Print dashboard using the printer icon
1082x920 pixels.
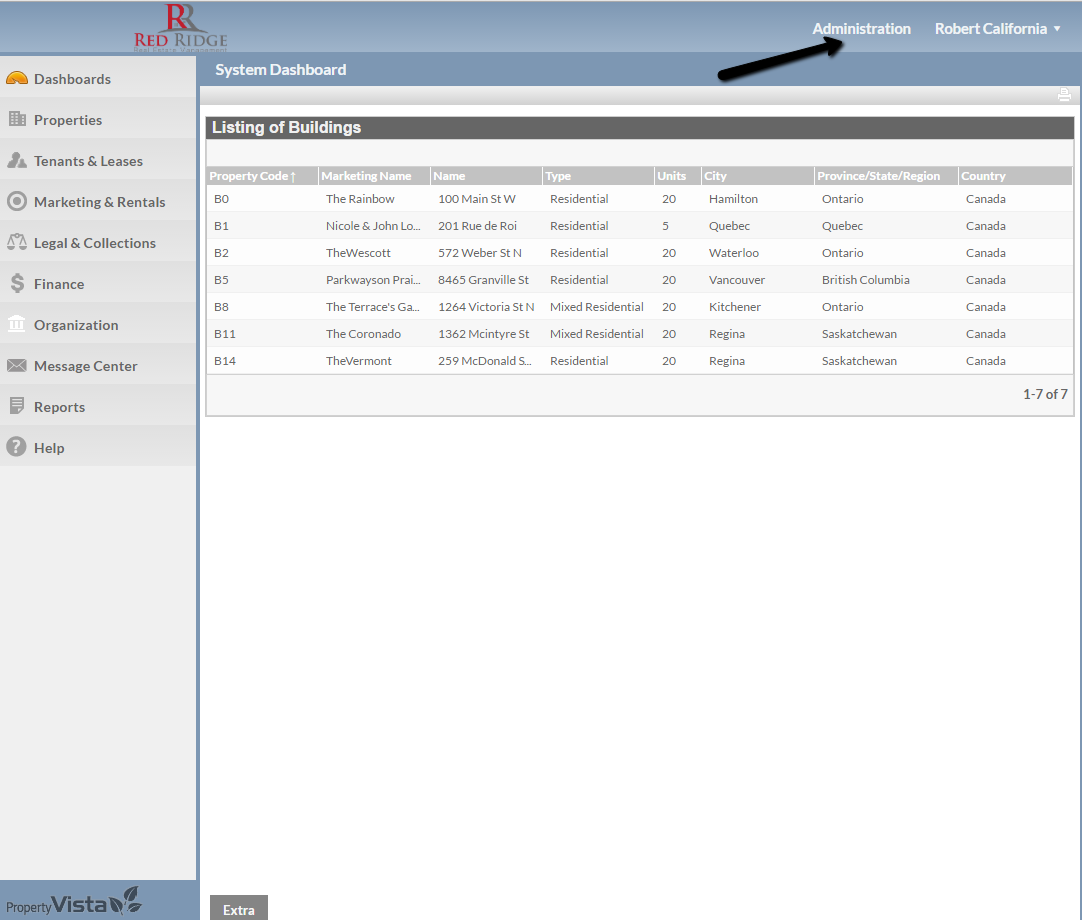tap(1064, 96)
